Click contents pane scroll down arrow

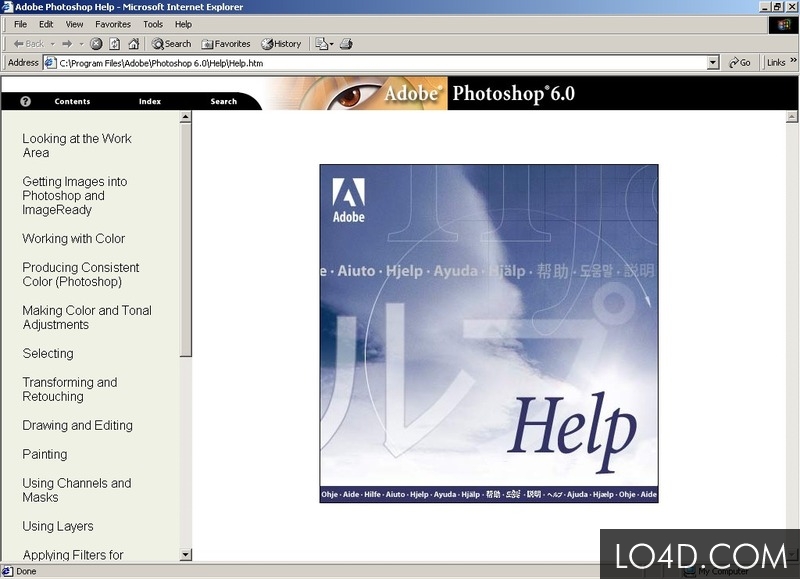pos(186,555)
